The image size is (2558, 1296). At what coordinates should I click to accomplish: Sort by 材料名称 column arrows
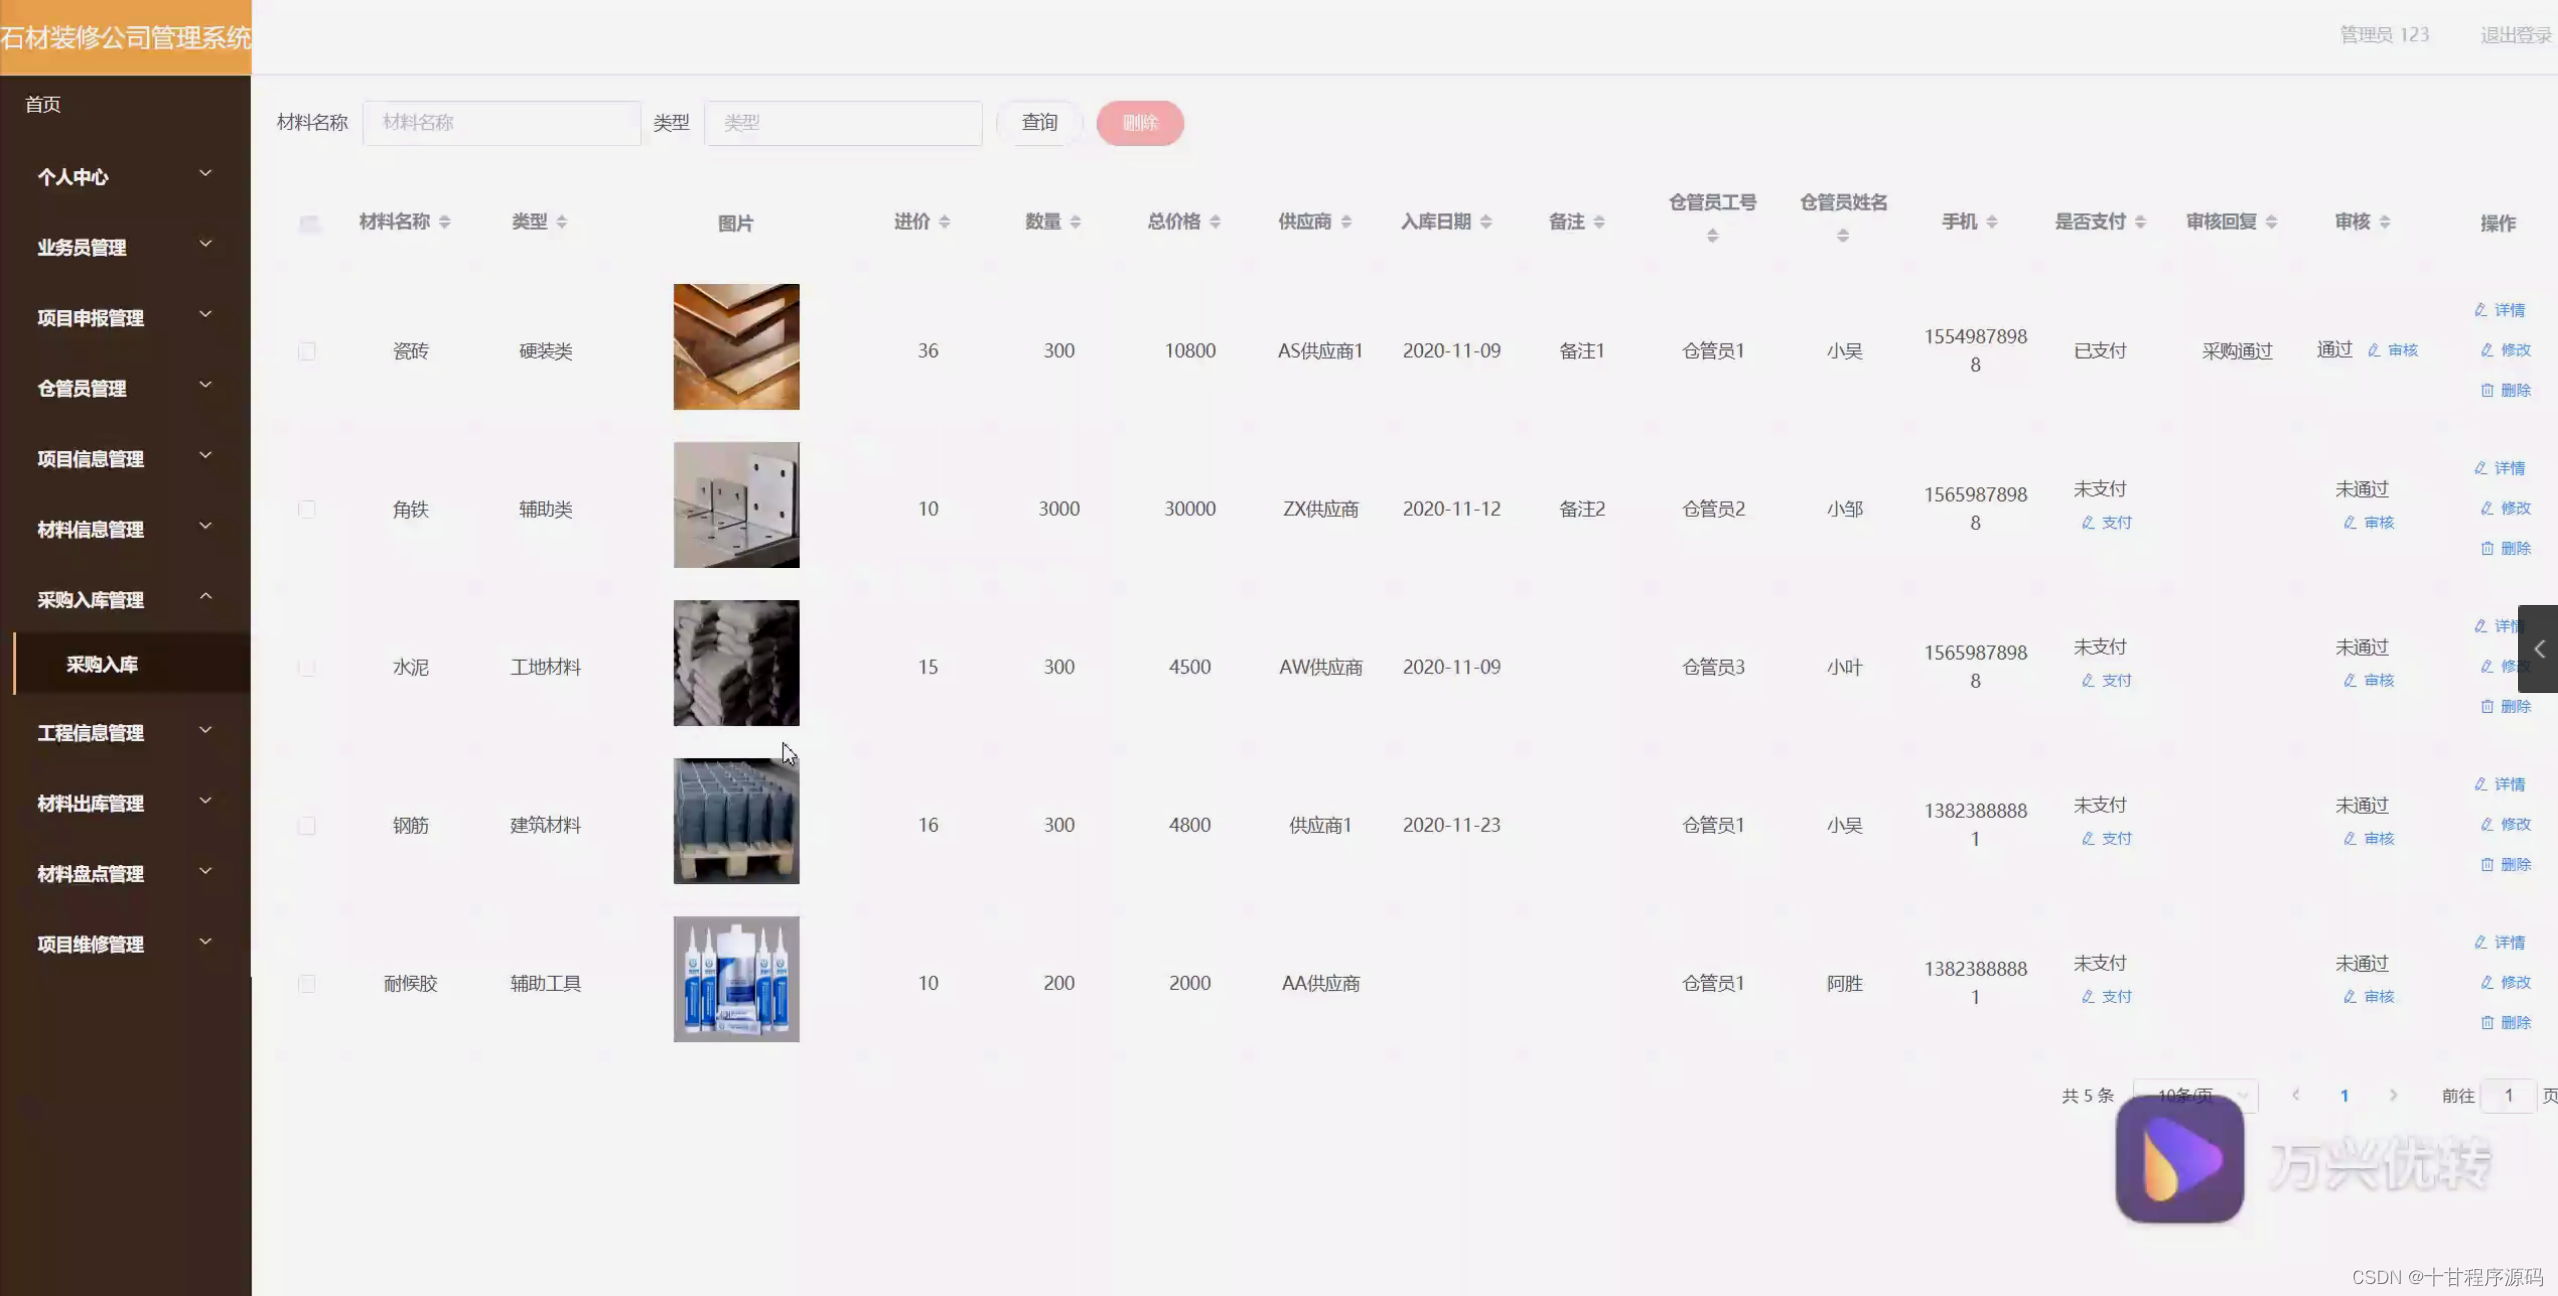coord(444,222)
